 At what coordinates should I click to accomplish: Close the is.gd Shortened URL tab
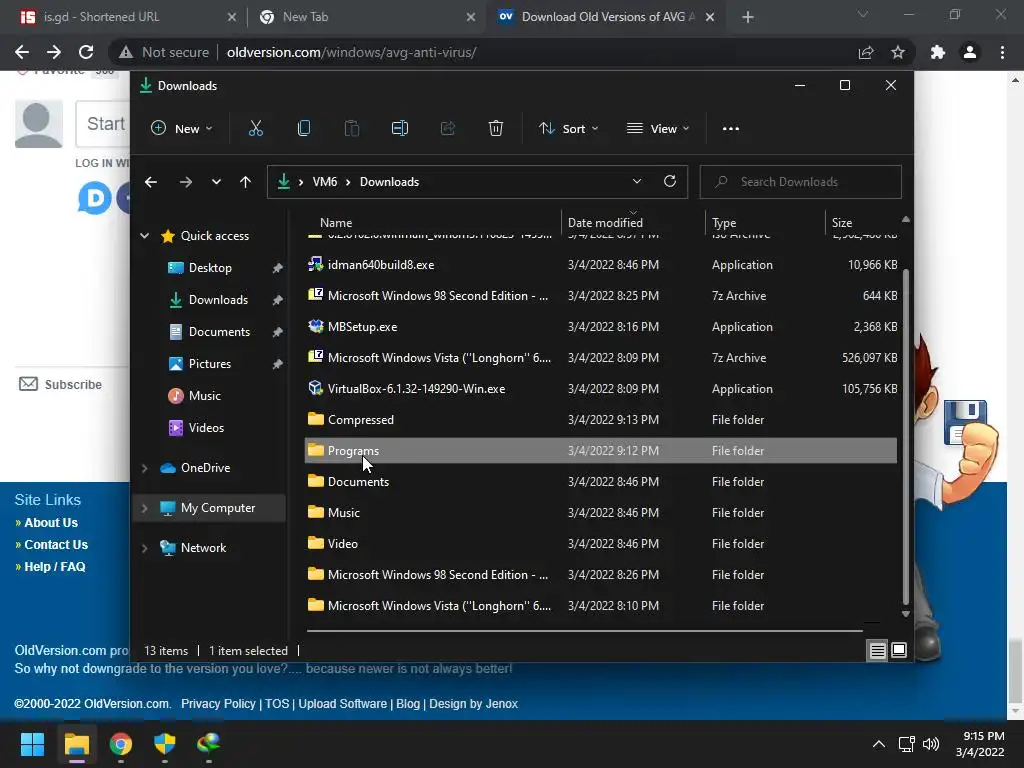[x=232, y=18]
